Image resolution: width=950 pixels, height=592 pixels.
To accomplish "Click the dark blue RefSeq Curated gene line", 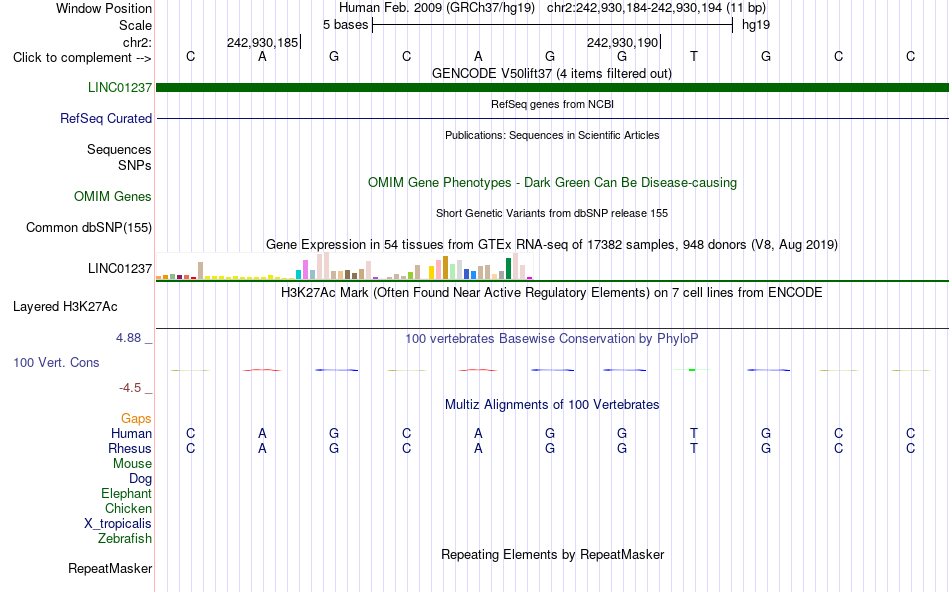I will (552, 118).
